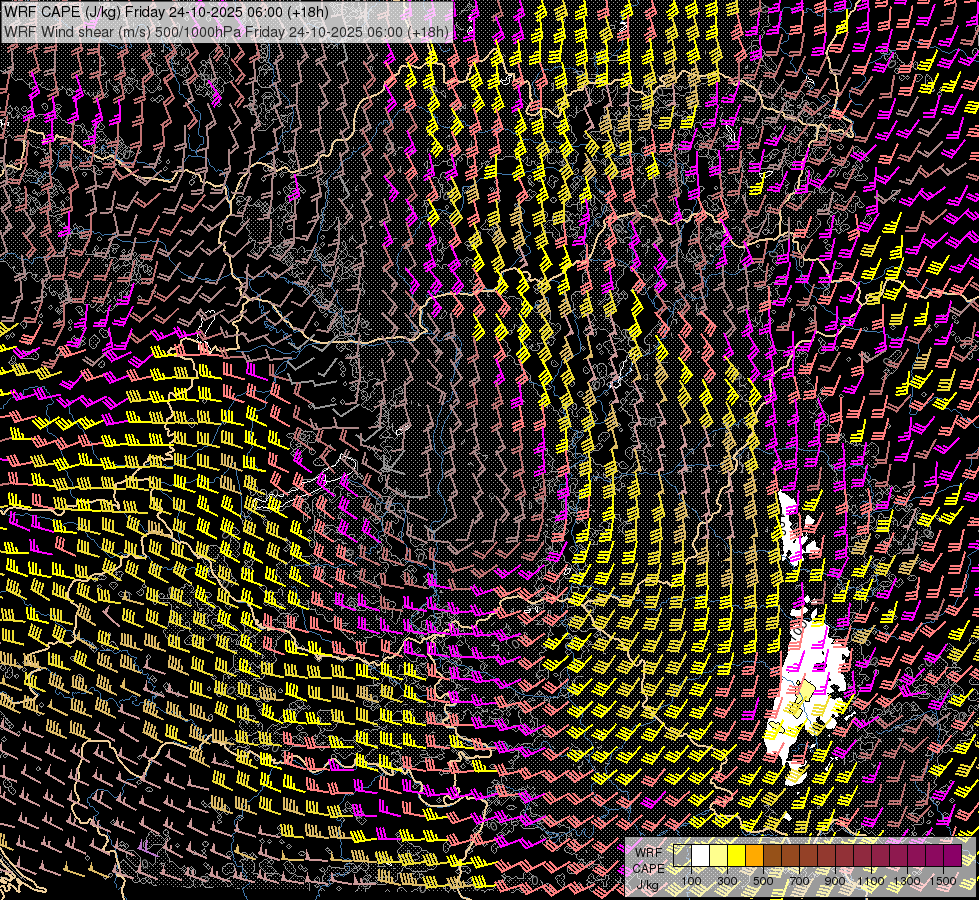Click the J/kg unit label in legend
The height and width of the screenshot is (900, 979).
pos(648,884)
